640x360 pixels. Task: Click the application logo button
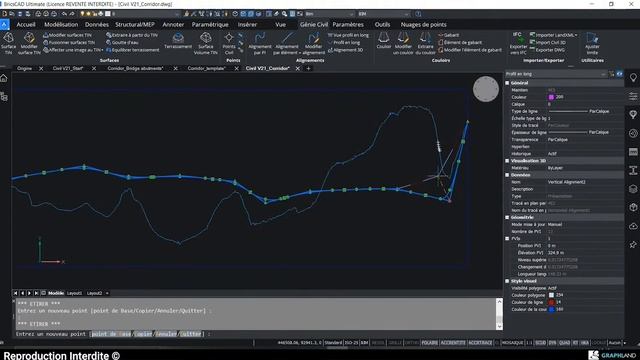4,24
